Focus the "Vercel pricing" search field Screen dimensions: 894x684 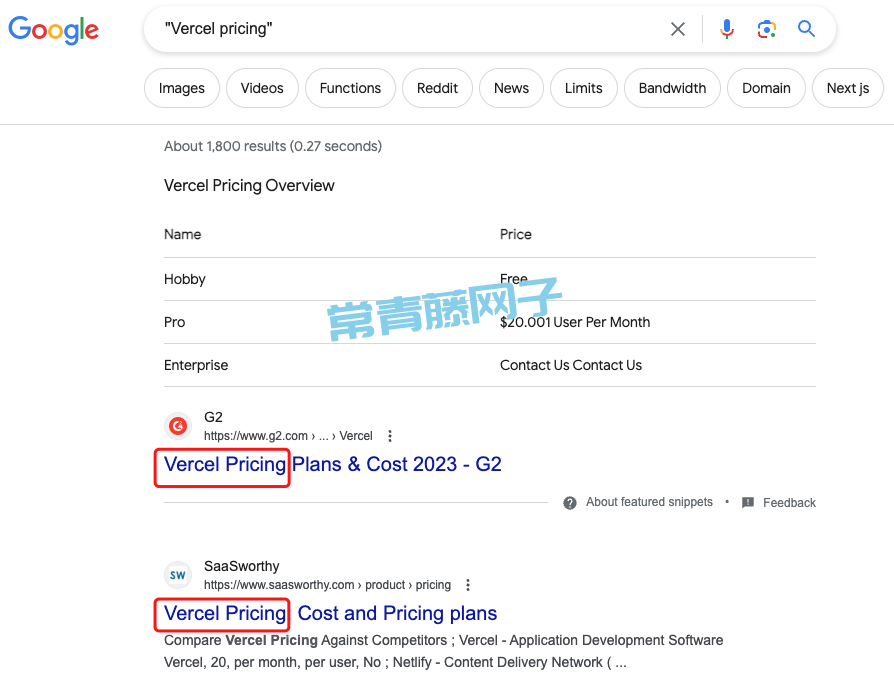[411, 29]
